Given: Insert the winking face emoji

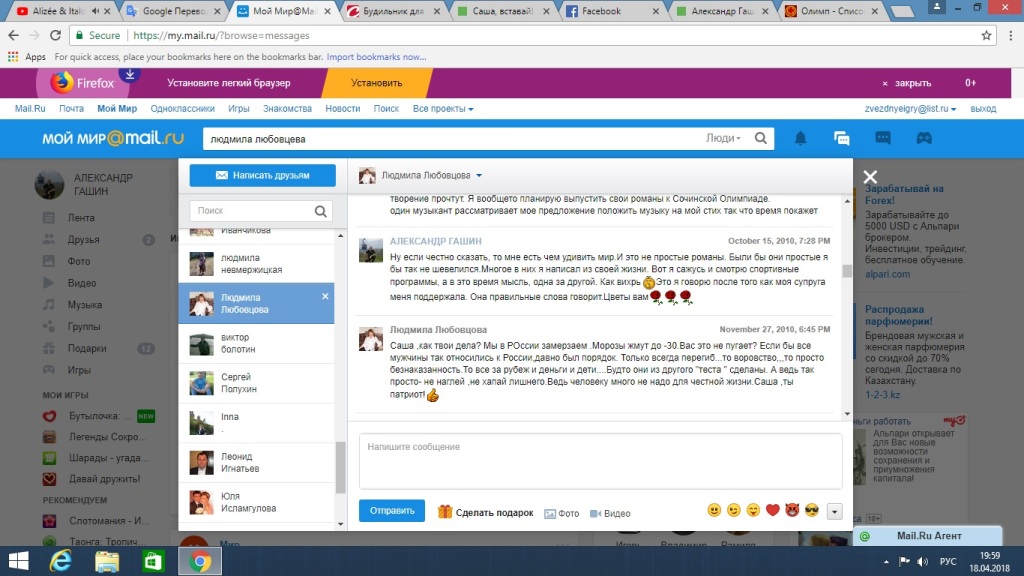Looking at the screenshot, I should pos(734,510).
